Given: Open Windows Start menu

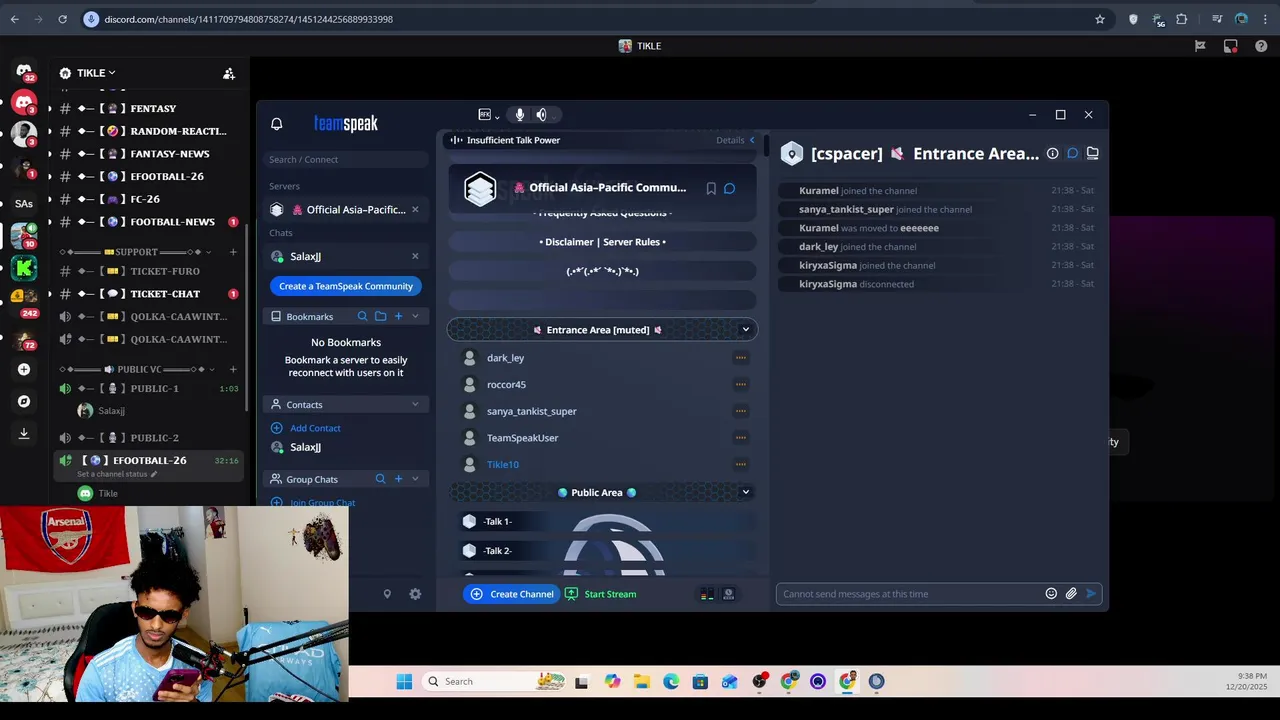Looking at the screenshot, I should pos(404,682).
